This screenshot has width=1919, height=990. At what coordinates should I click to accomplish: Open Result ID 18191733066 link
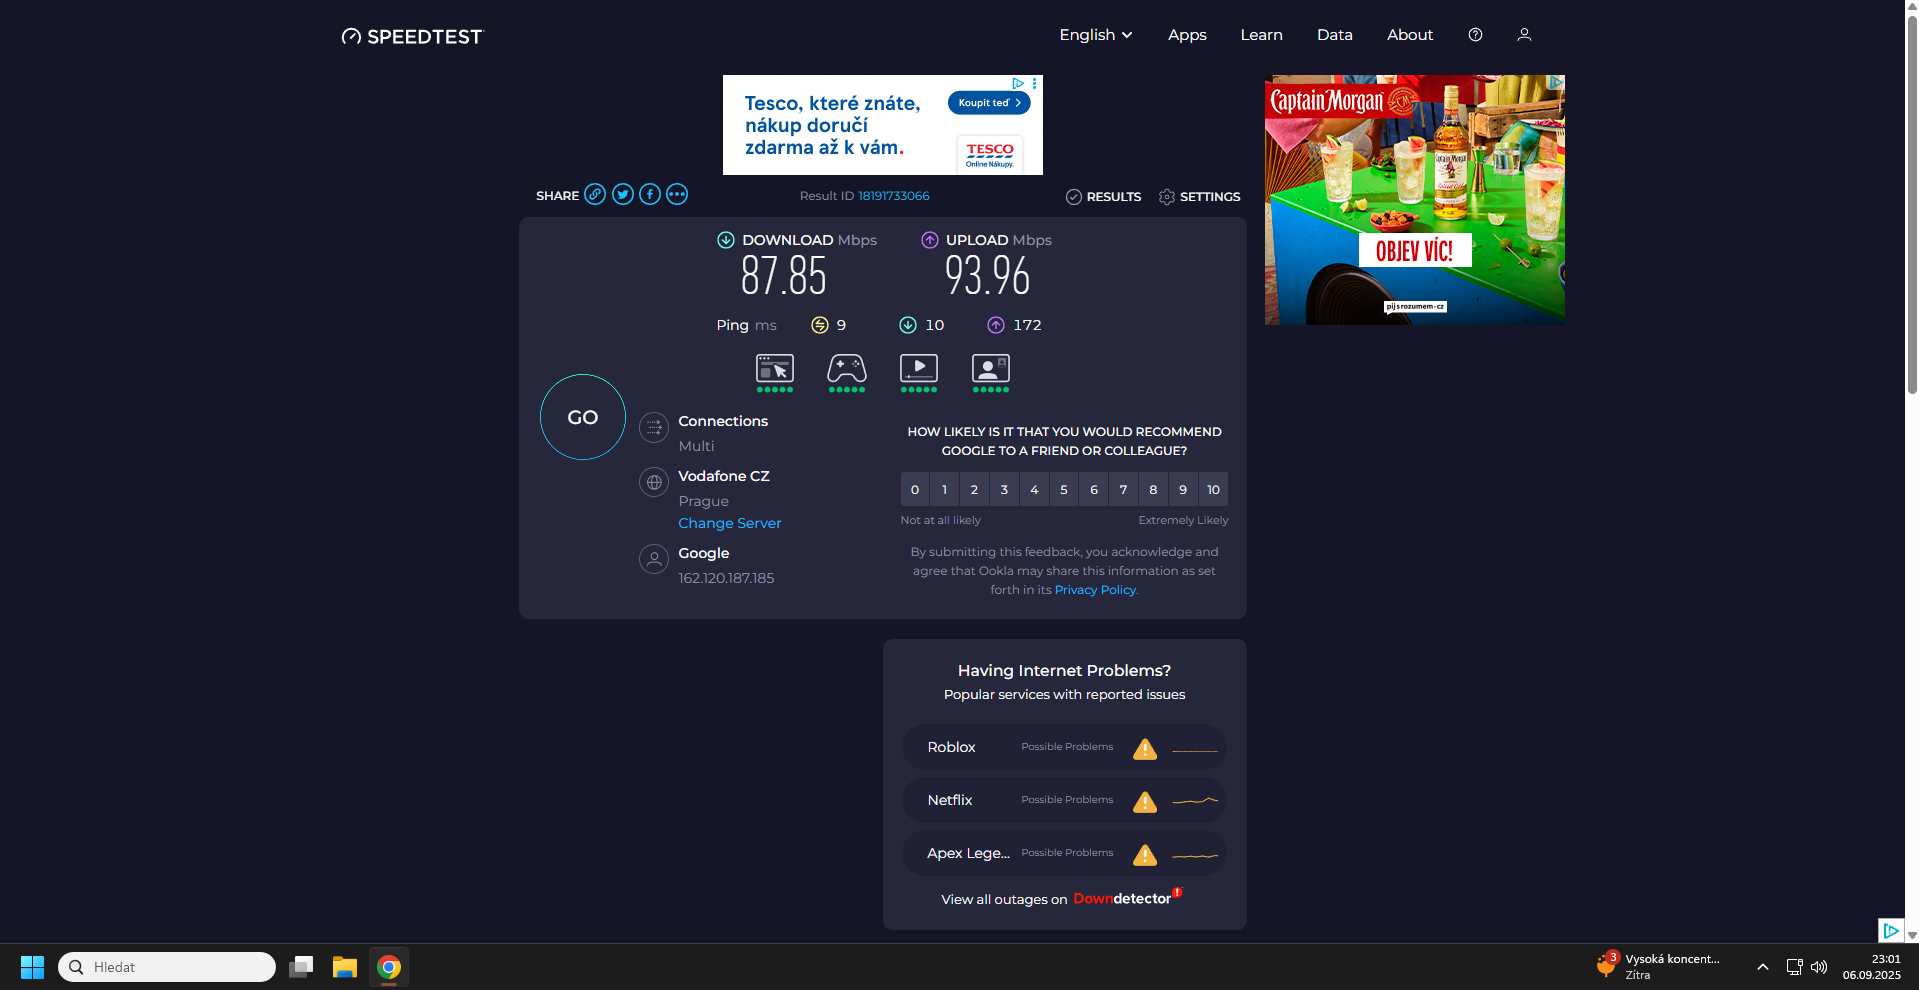click(894, 196)
